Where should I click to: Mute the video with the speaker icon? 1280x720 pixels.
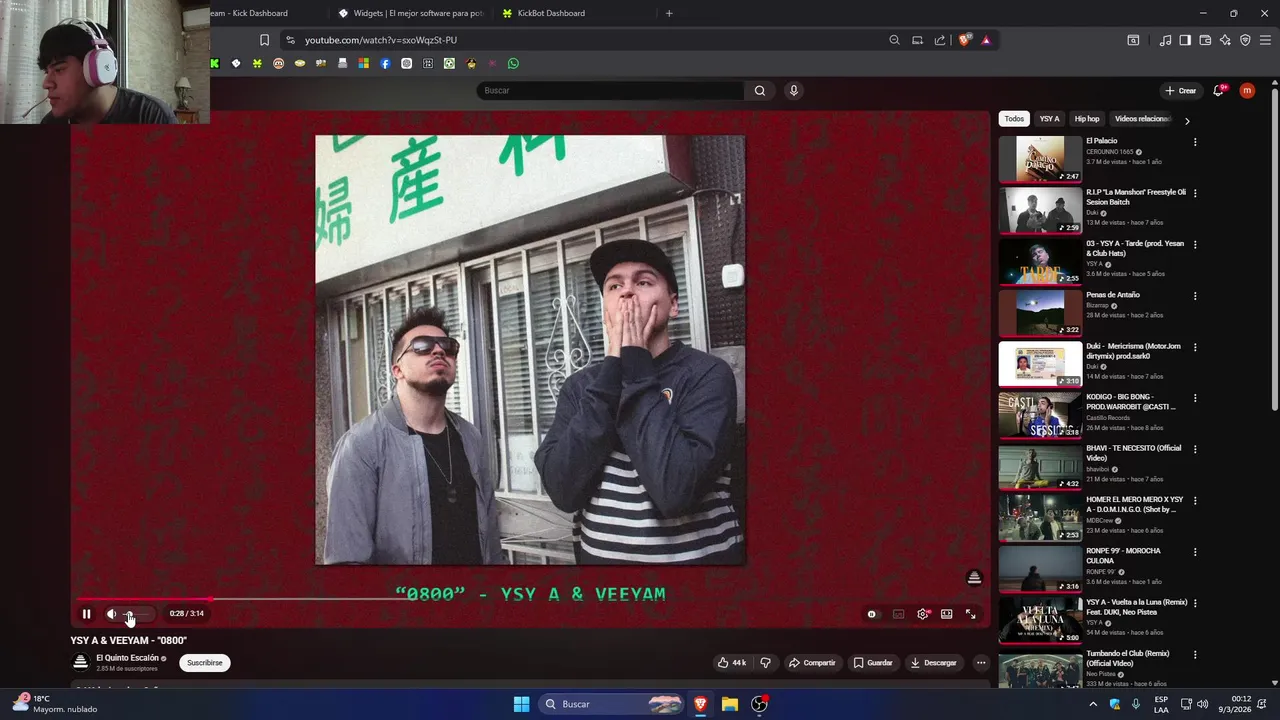pyautogui.click(x=111, y=614)
